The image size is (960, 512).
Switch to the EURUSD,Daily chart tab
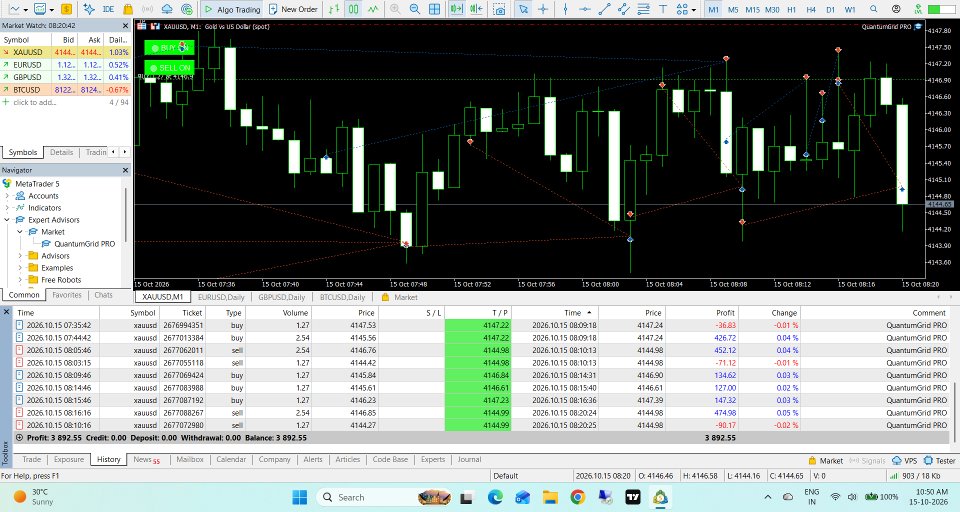tap(221, 297)
